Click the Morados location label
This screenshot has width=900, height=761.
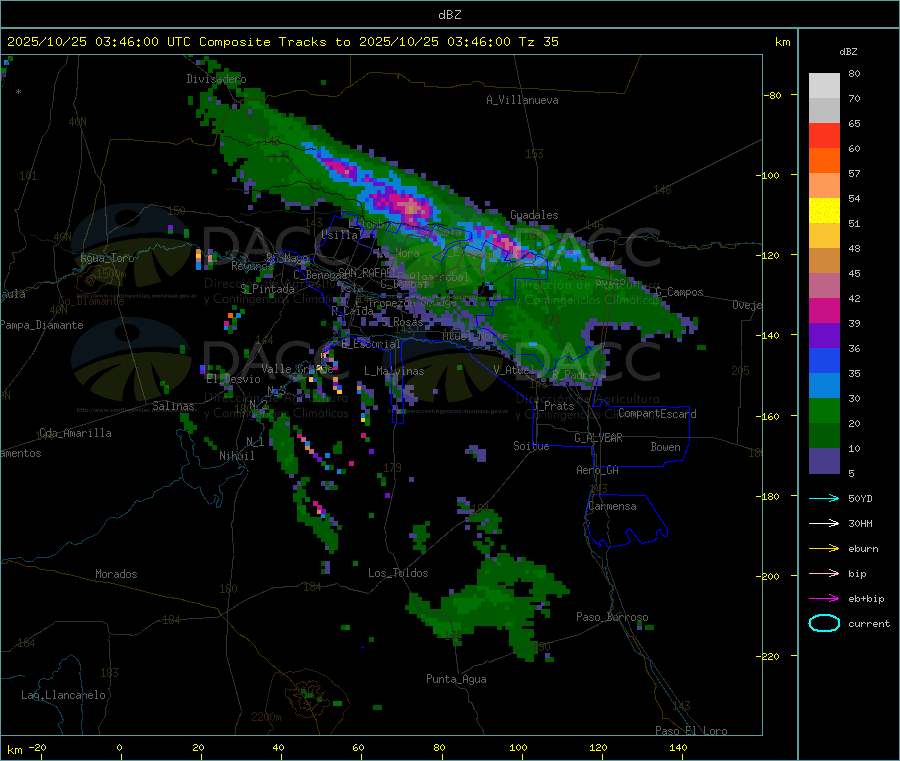(x=116, y=574)
